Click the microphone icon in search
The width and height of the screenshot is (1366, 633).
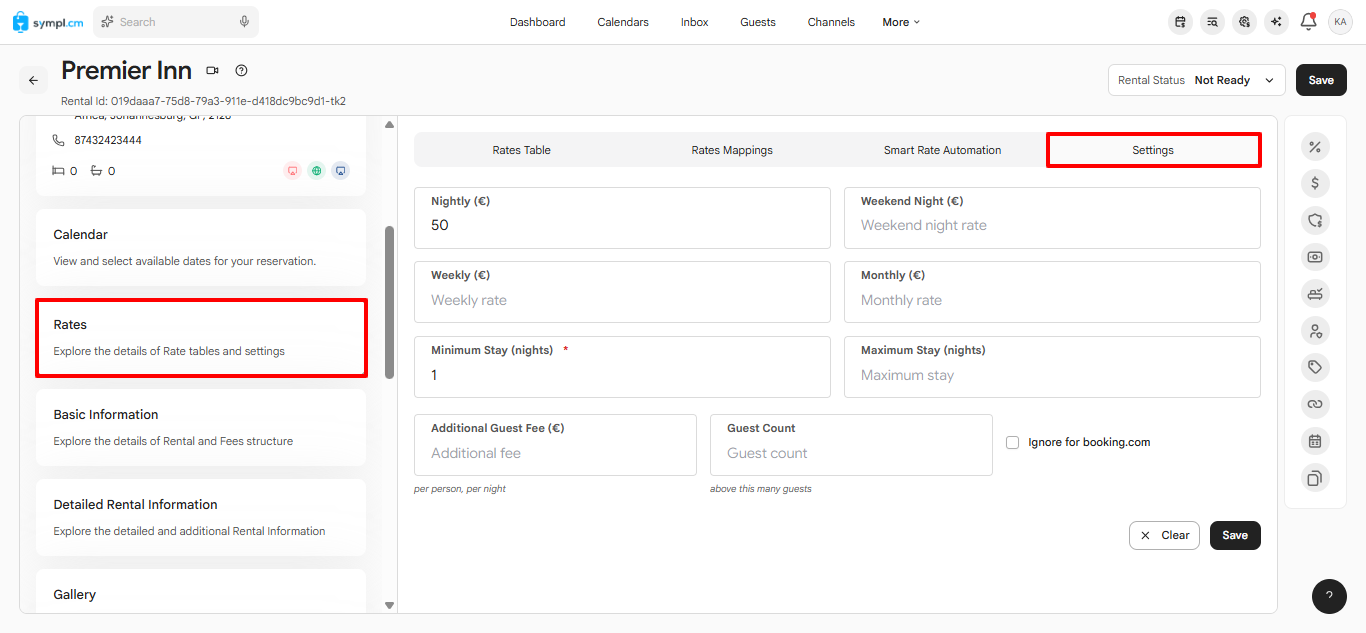[x=244, y=22]
